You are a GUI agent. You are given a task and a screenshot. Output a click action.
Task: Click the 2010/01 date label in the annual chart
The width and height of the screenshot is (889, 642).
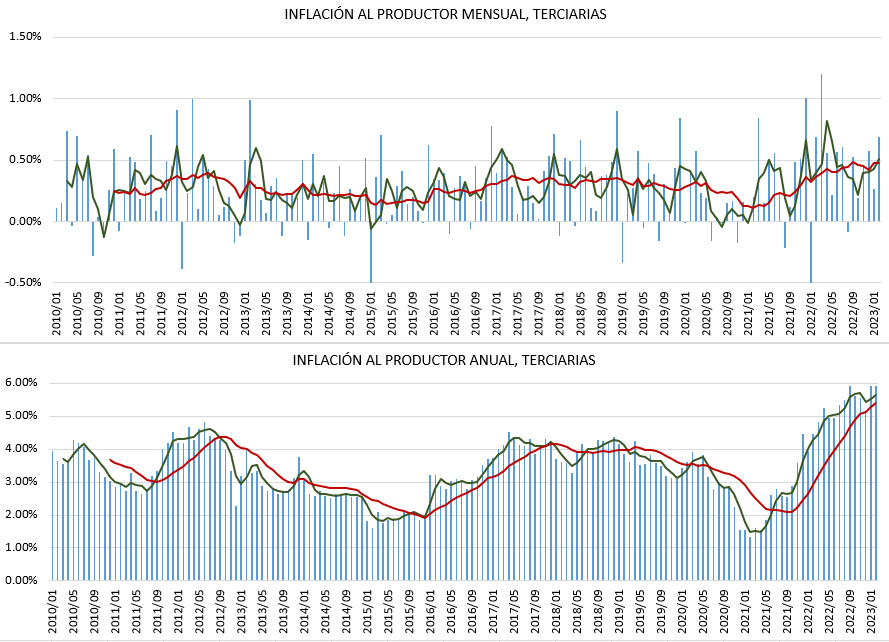tap(53, 612)
